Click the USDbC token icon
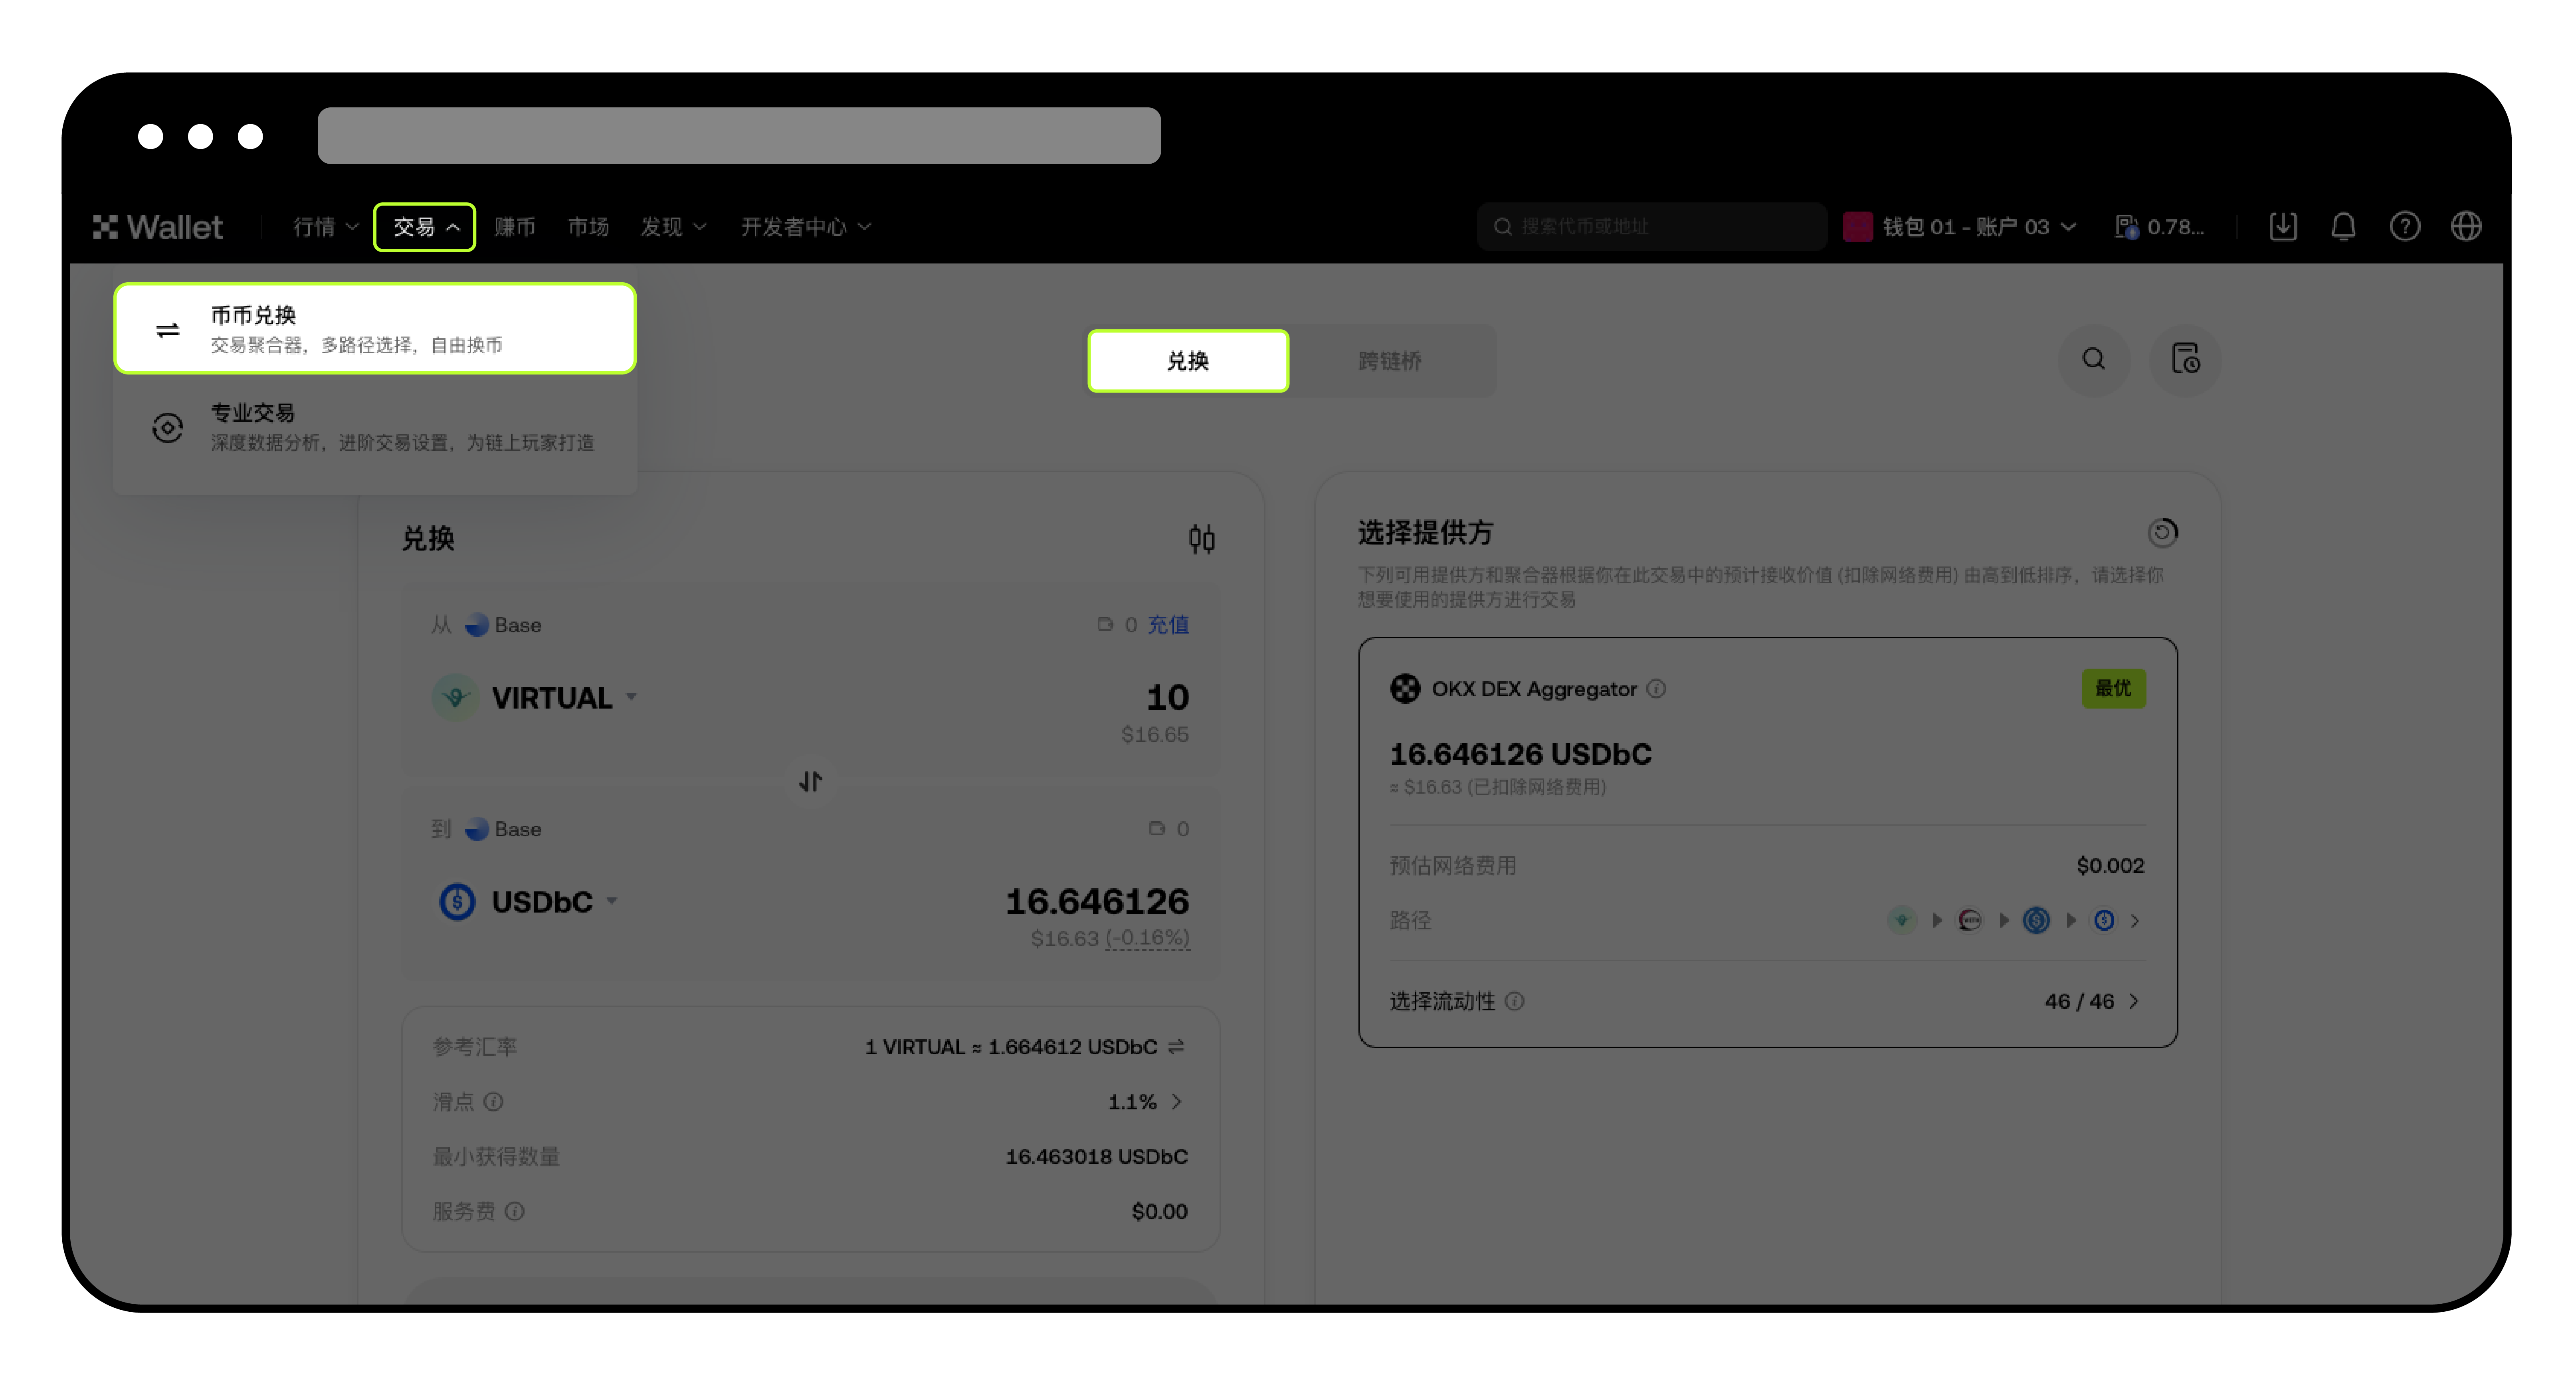This screenshot has width=2576, height=1384. 457,902
